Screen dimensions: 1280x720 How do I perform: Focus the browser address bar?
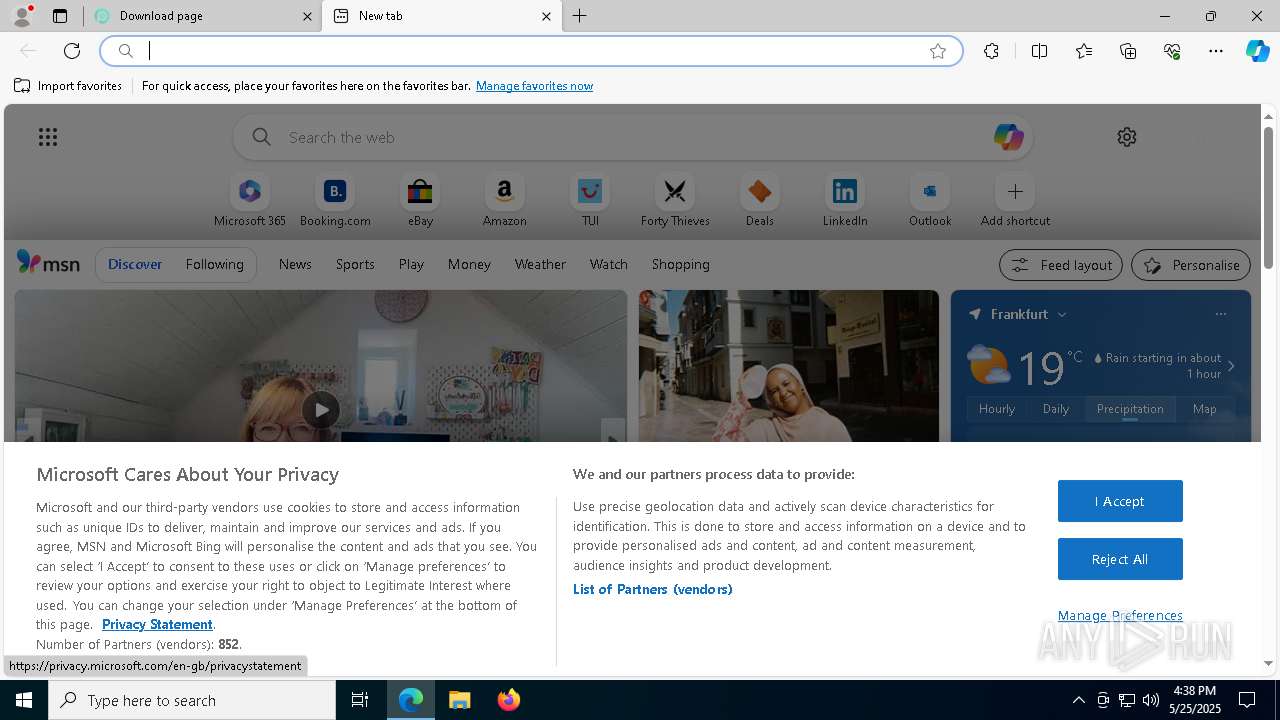[530, 51]
